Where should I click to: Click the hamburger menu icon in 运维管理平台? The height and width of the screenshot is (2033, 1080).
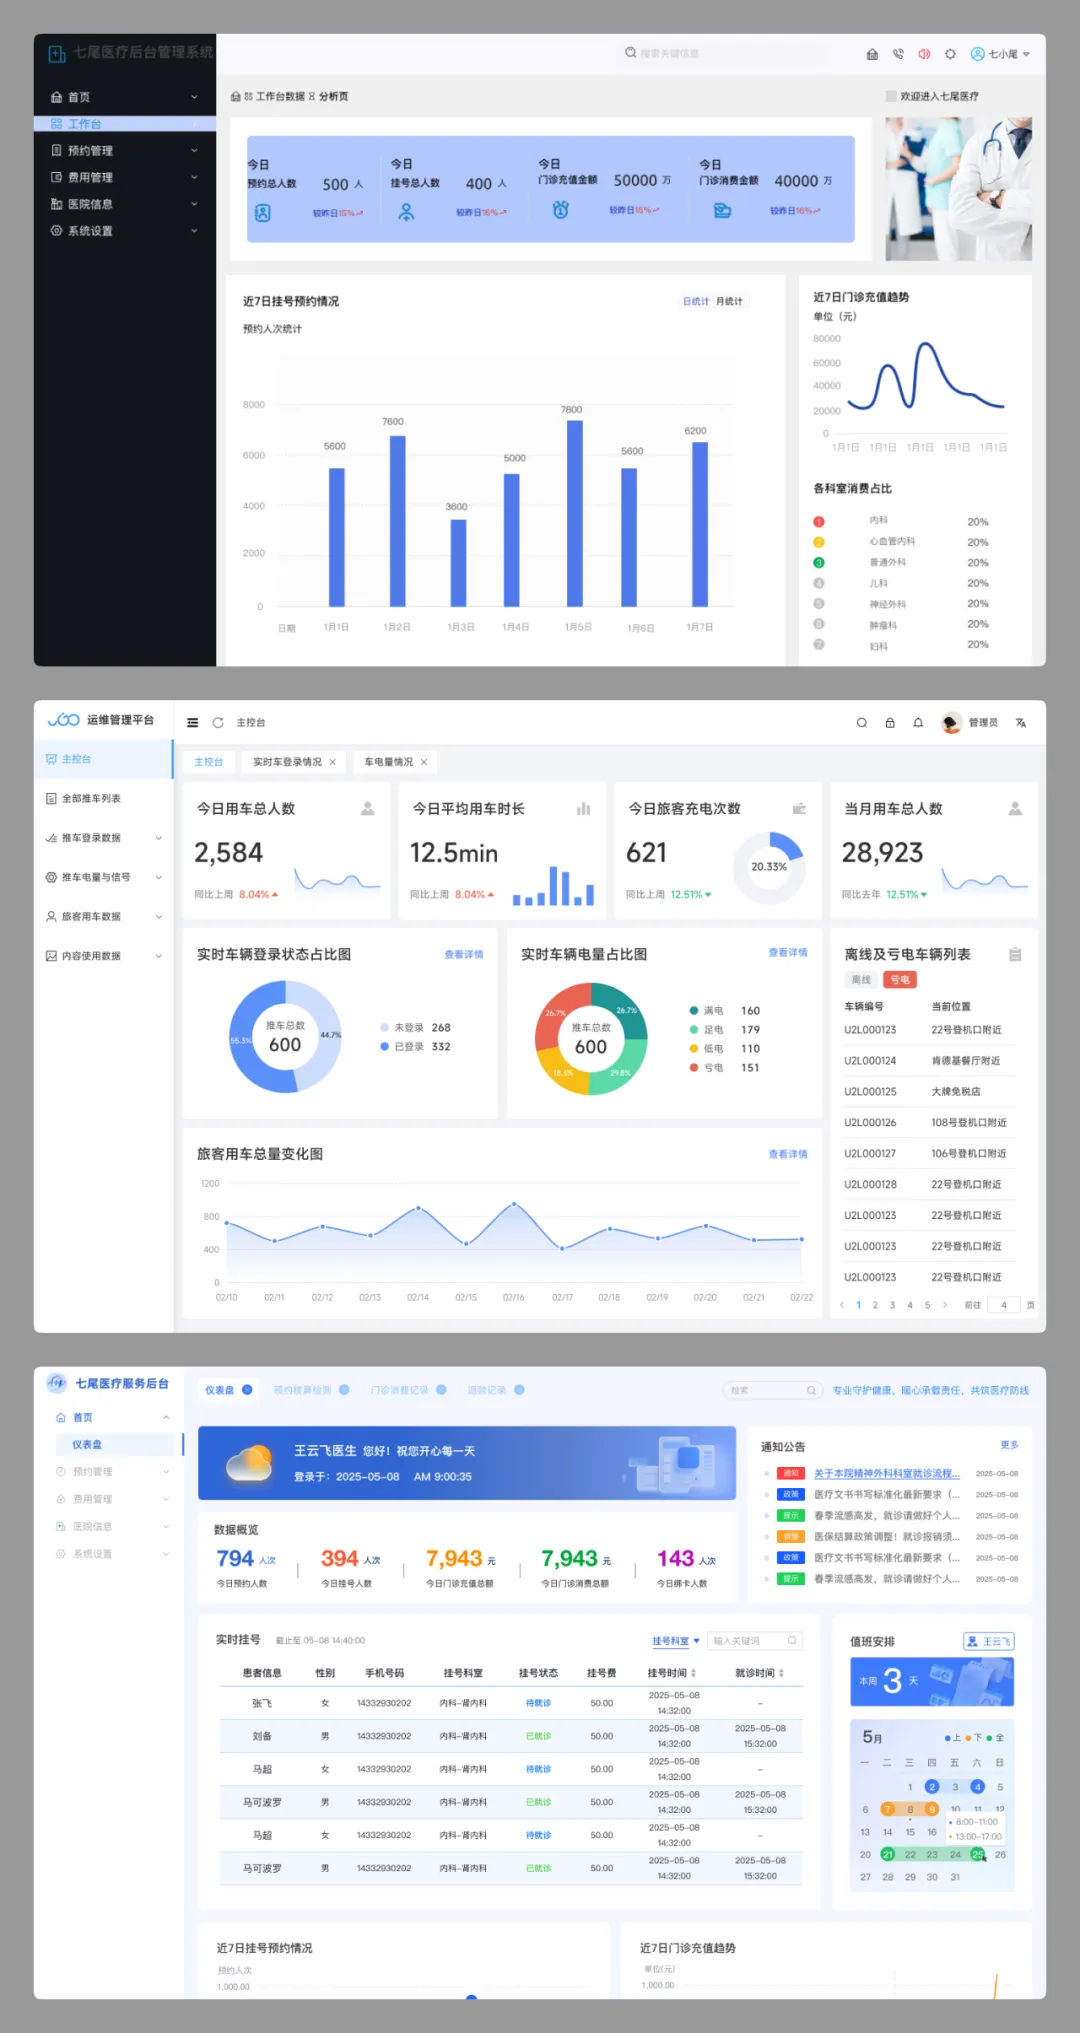[x=193, y=722]
